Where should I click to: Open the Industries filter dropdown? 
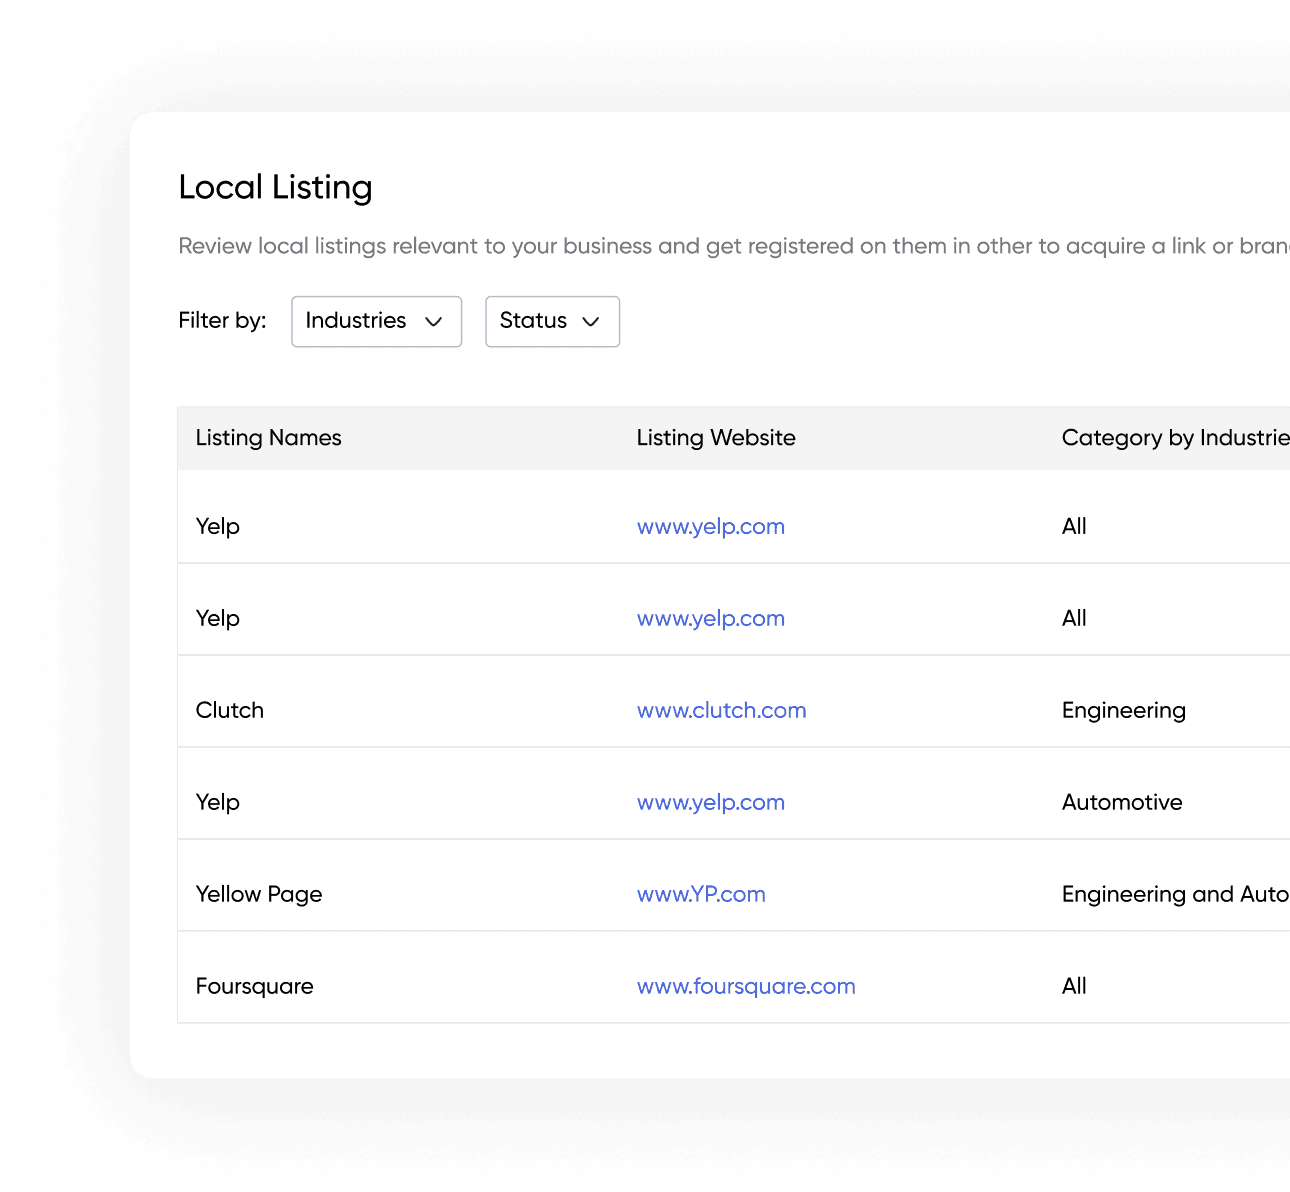click(x=376, y=321)
